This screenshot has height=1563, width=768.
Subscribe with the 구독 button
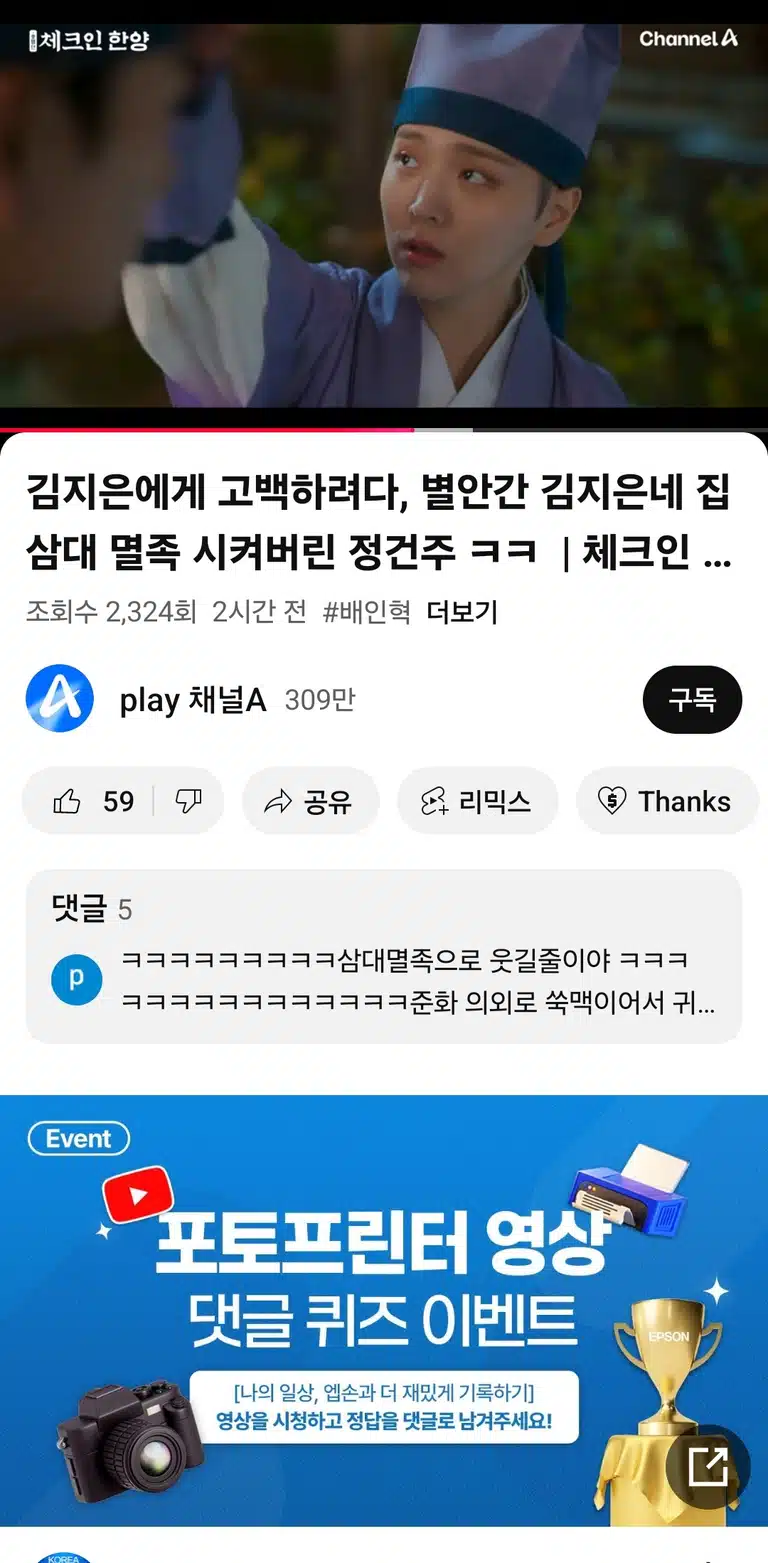pos(692,699)
